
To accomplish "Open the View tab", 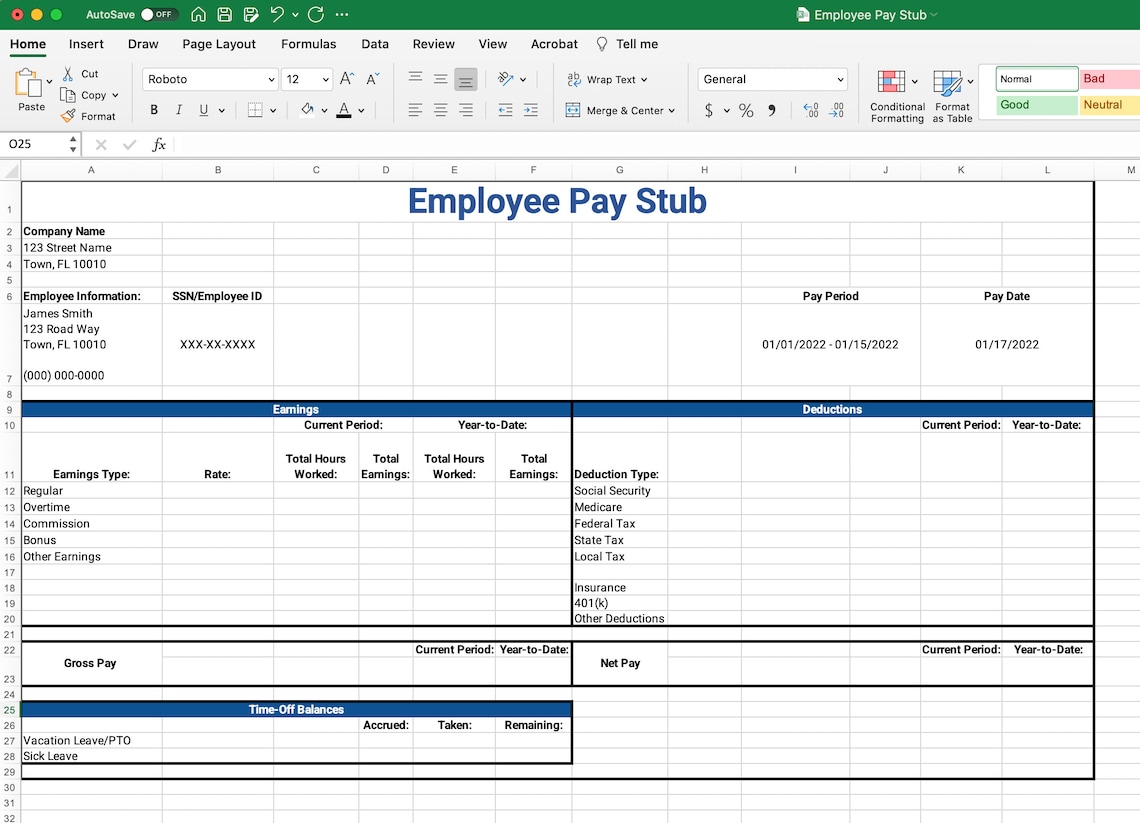I will pyautogui.click(x=492, y=44).
